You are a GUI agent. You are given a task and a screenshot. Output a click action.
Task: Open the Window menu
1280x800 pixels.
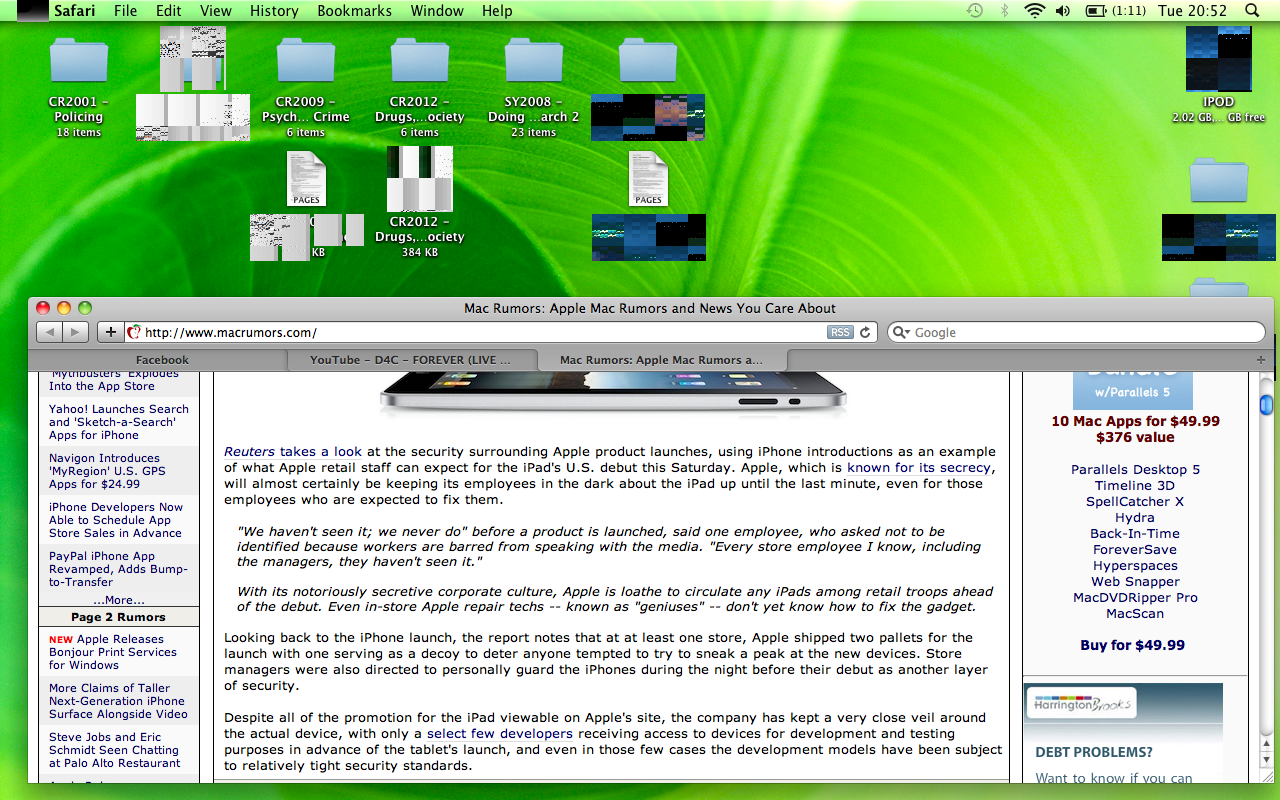click(x=437, y=11)
